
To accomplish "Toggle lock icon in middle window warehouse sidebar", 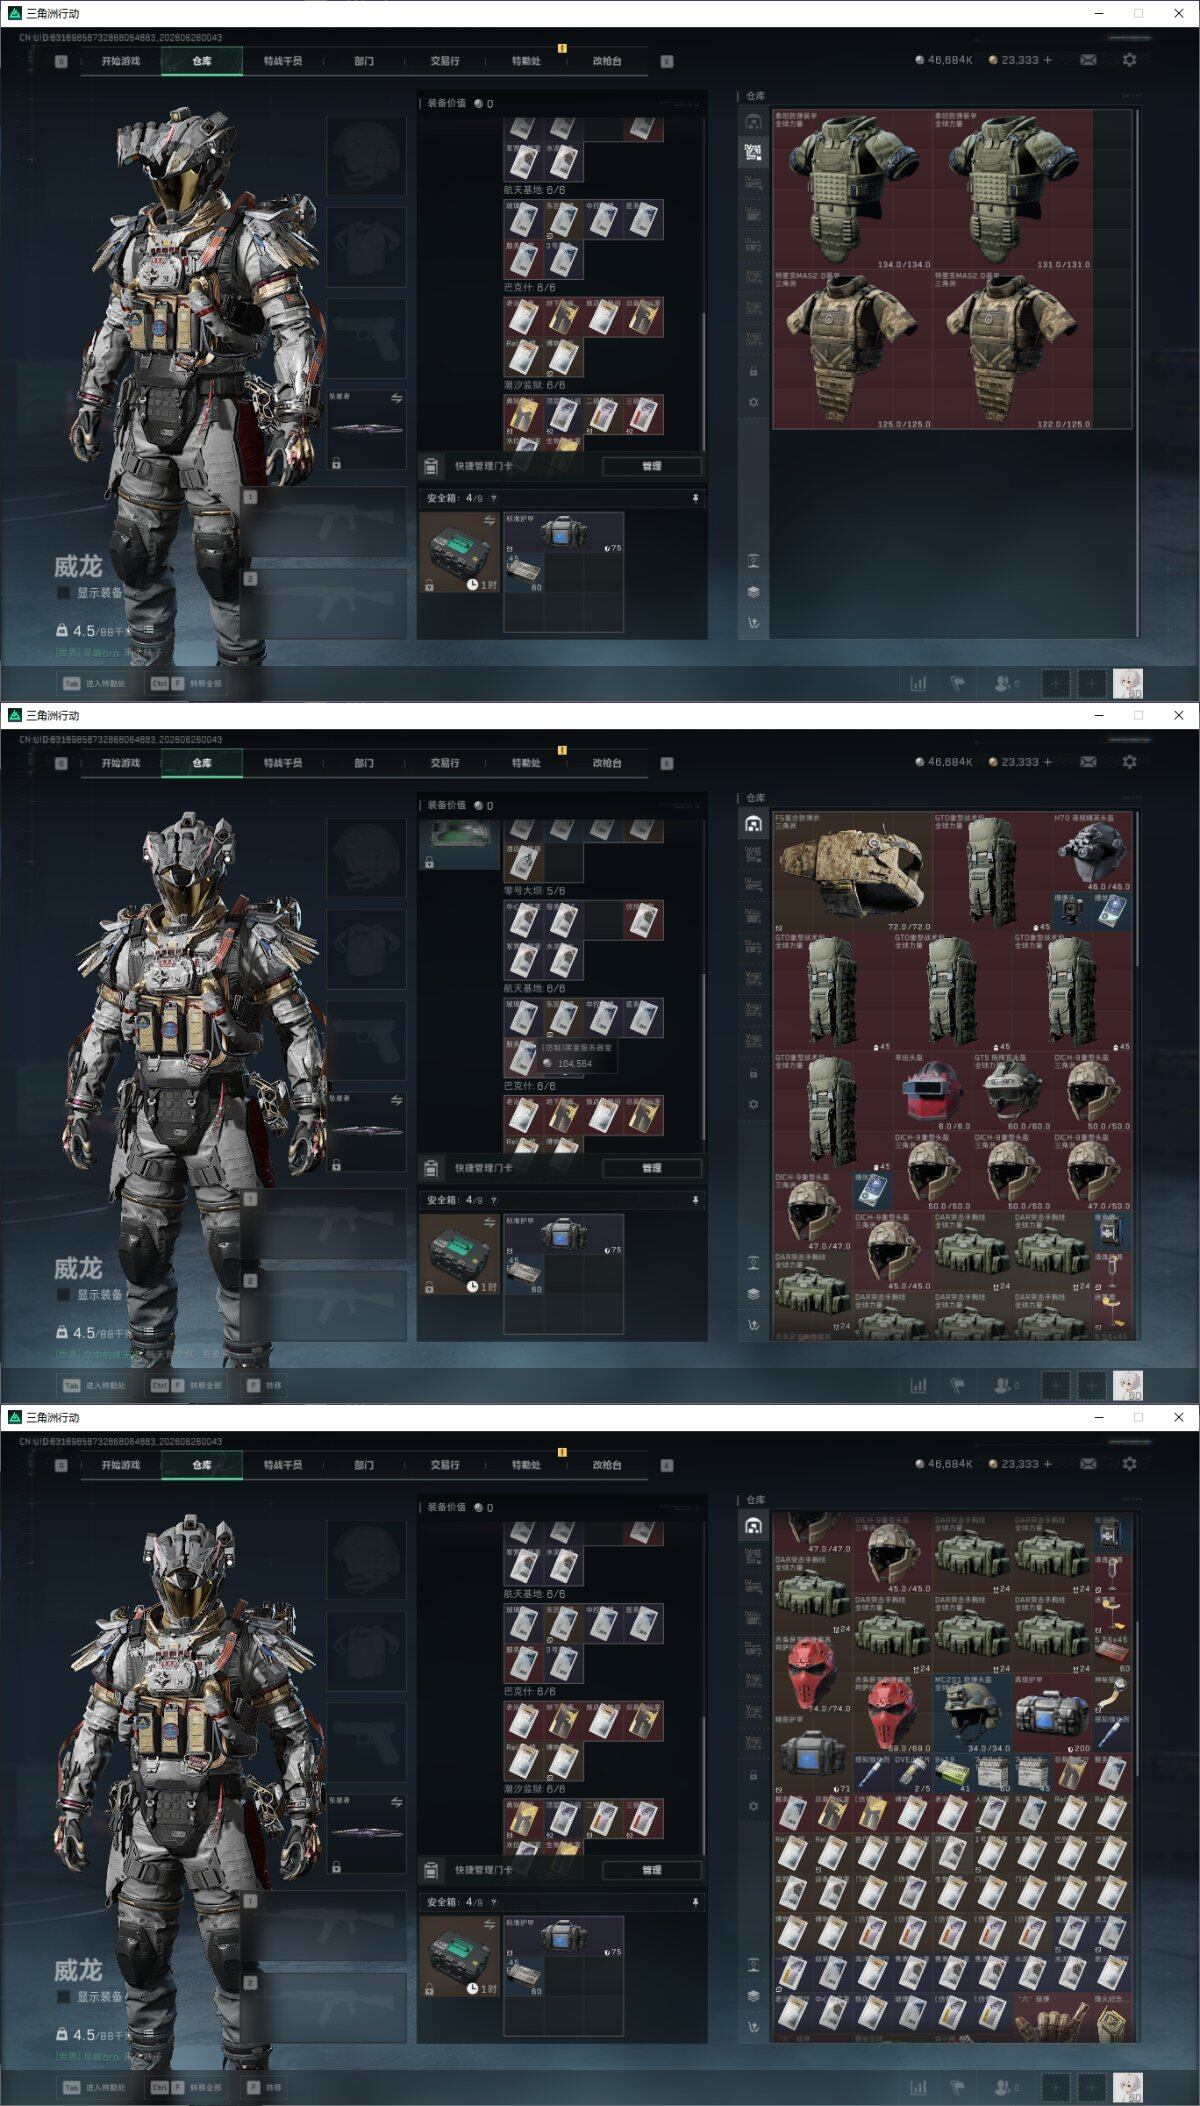I will click(753, 1073).
